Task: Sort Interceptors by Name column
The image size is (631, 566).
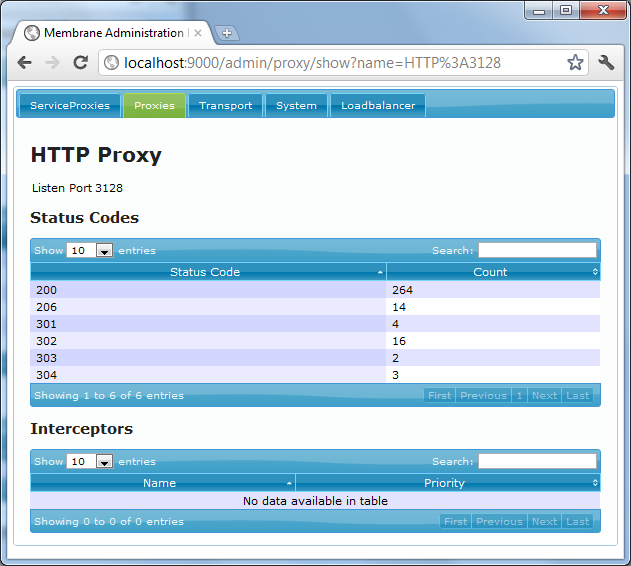Action: 163,483
